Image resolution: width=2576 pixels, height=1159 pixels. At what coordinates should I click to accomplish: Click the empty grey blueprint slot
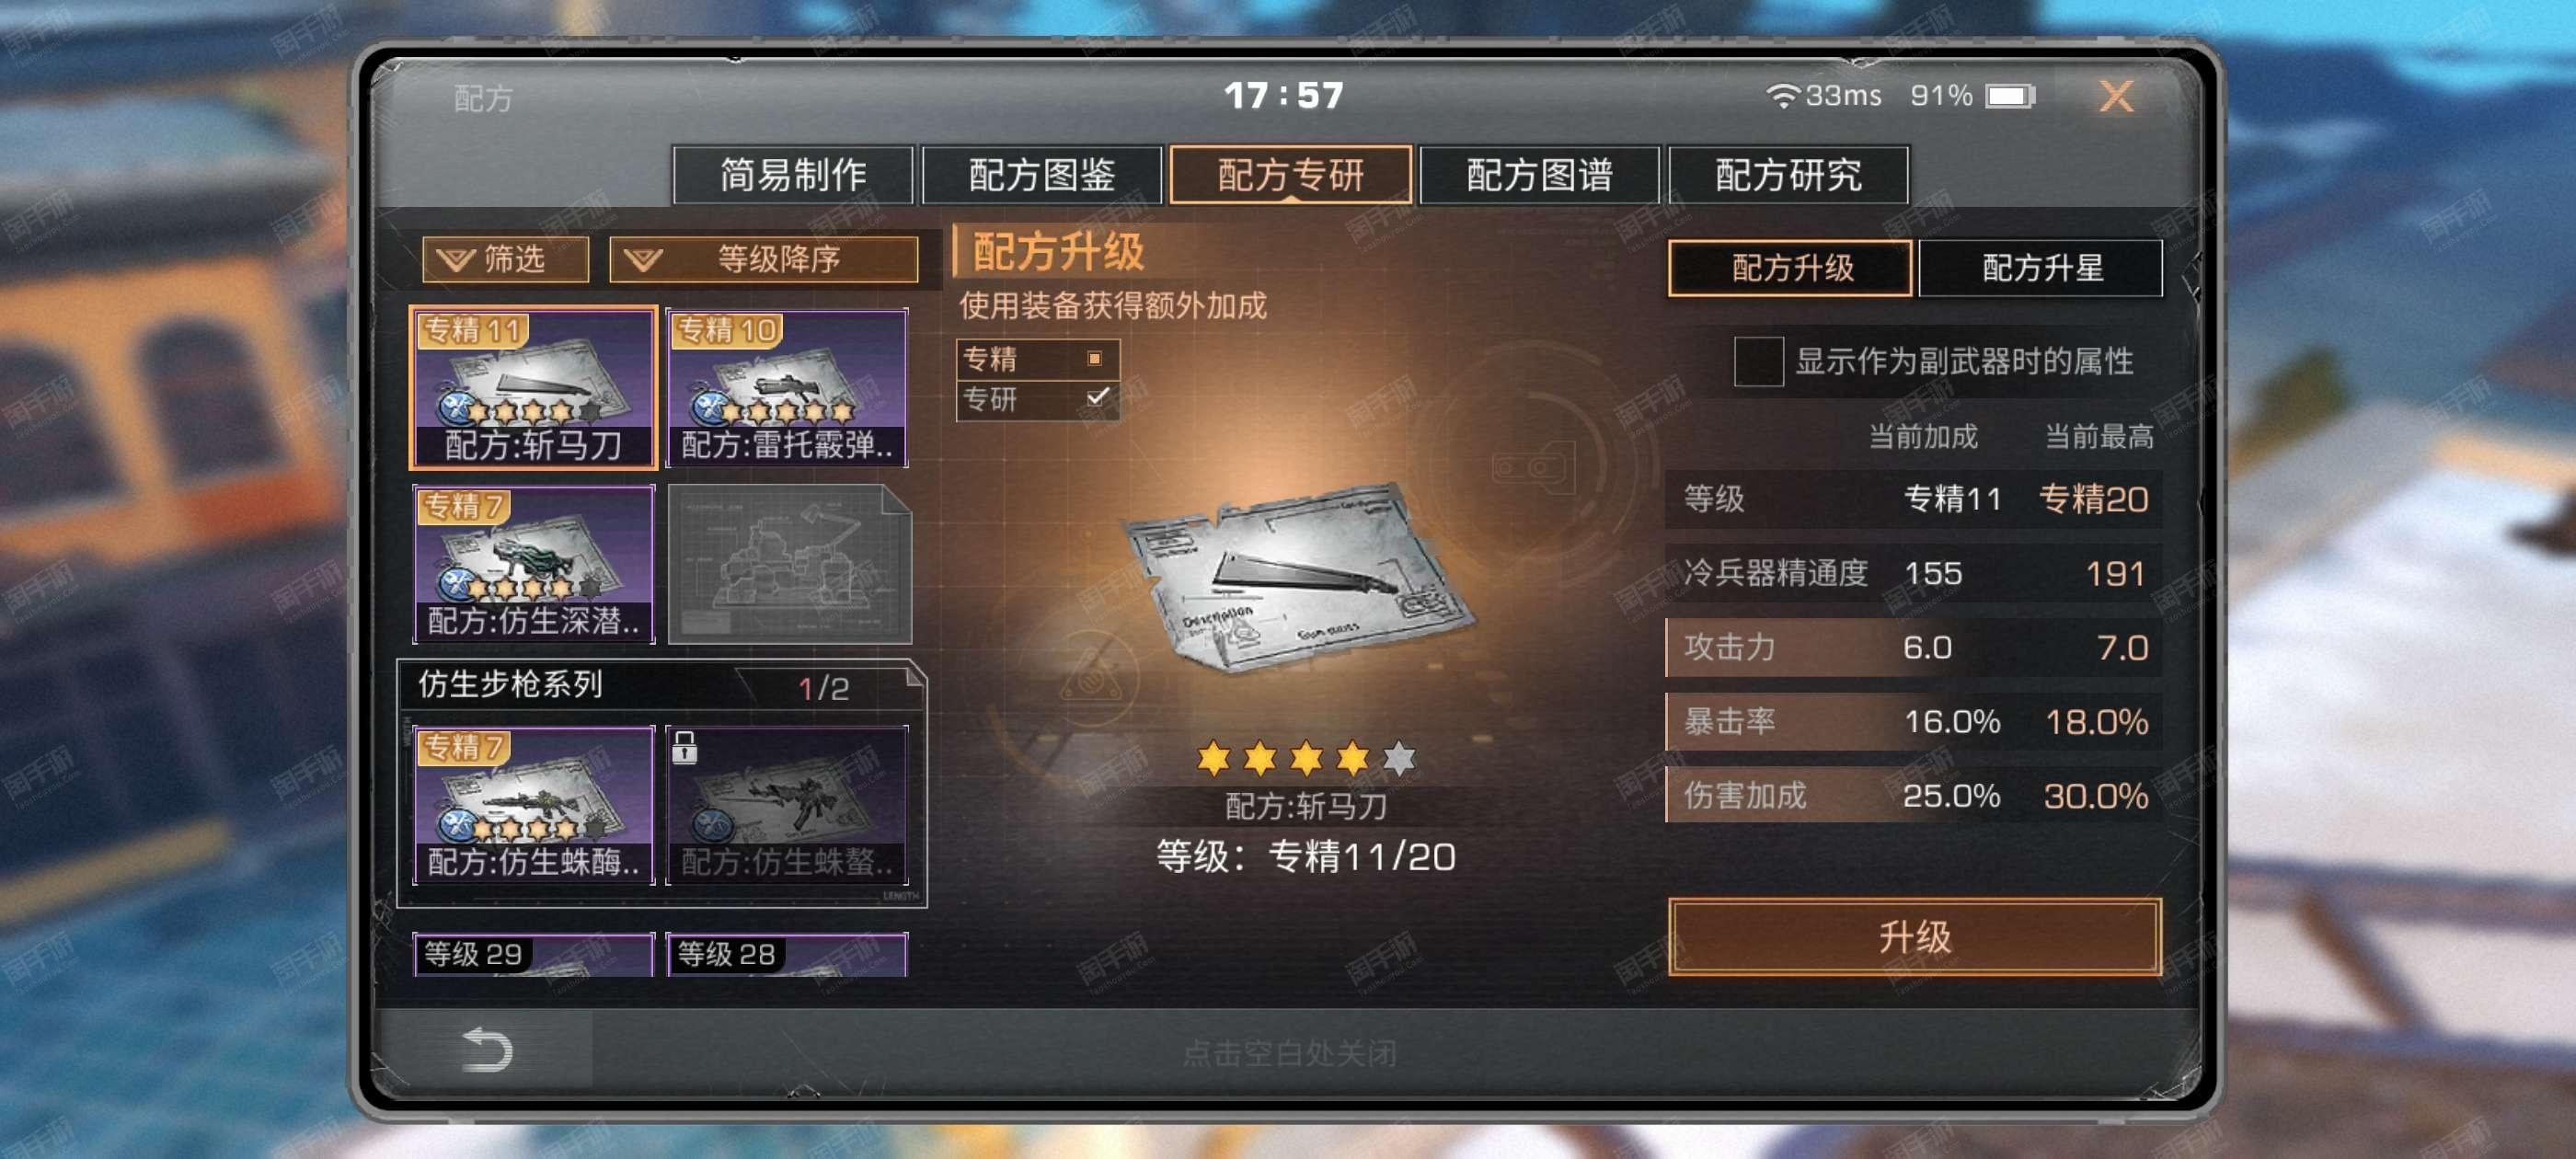789,564
